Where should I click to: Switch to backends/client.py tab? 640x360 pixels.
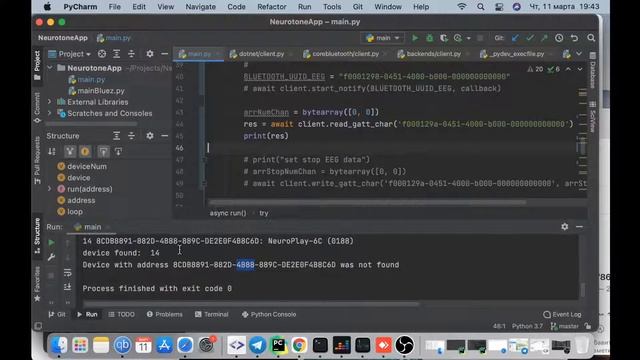[433, 54]
